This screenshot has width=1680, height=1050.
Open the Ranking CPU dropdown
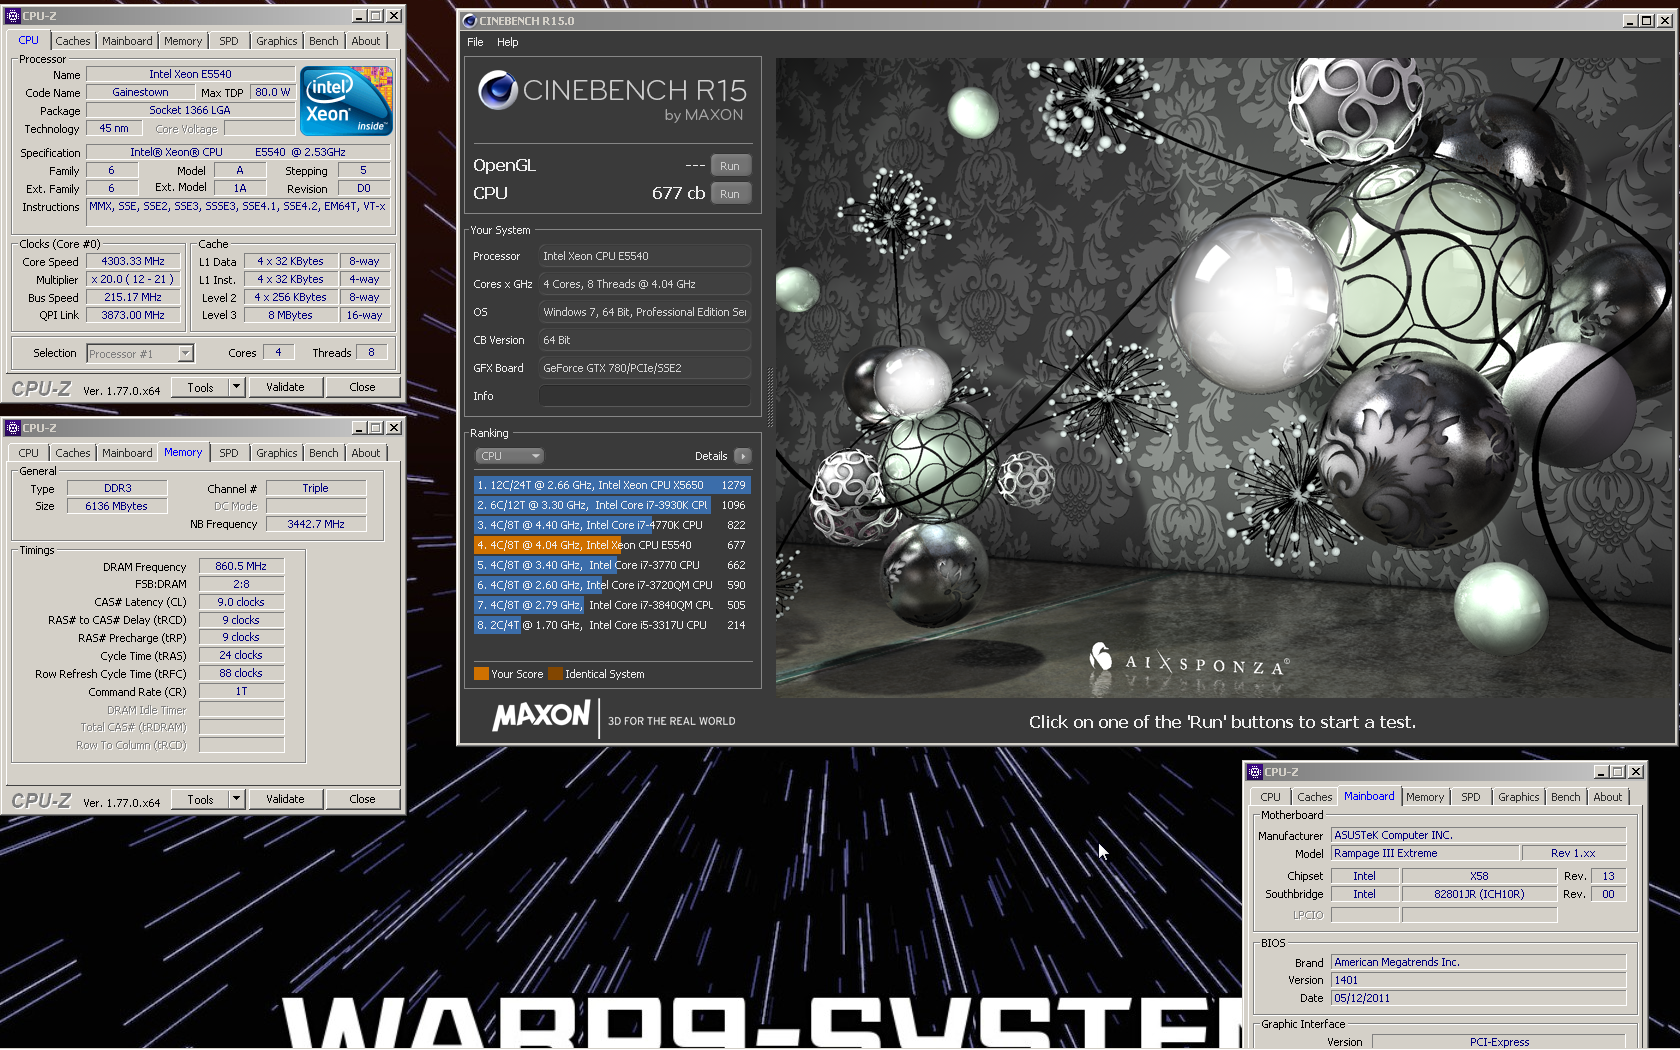[x=509, y=456]
